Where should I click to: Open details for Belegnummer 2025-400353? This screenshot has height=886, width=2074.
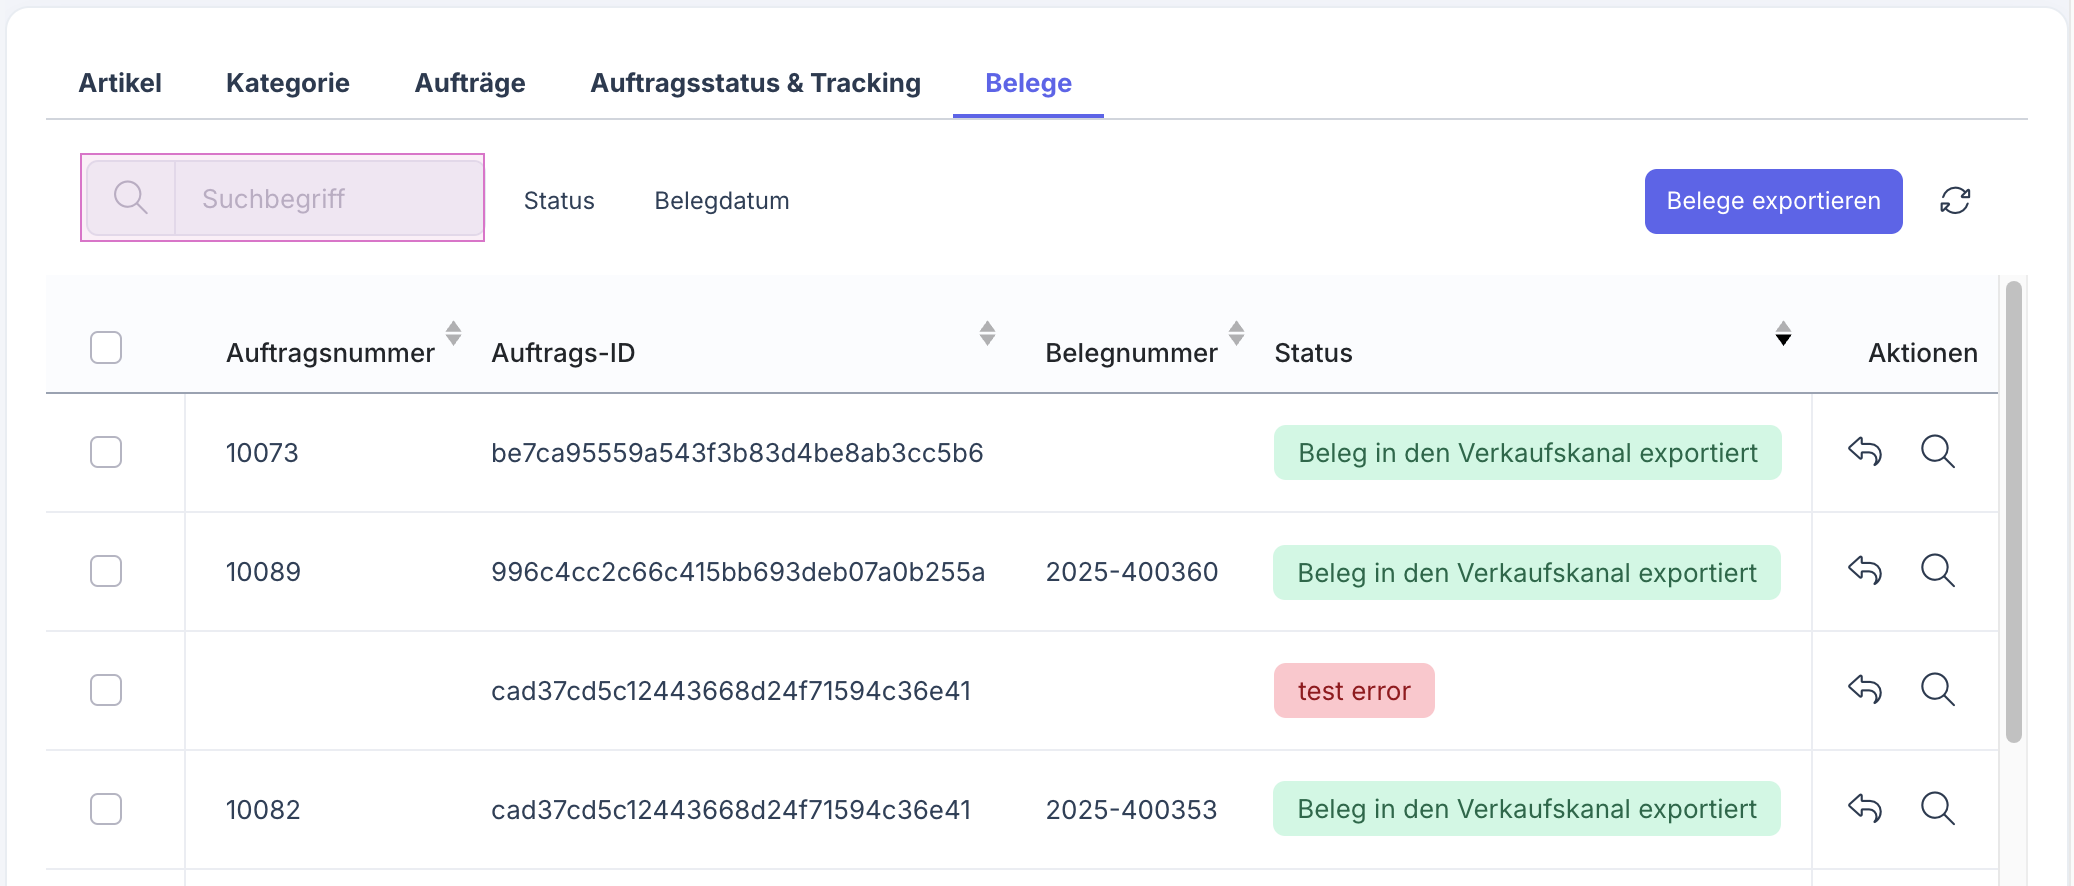click(x=1938, y=809)
